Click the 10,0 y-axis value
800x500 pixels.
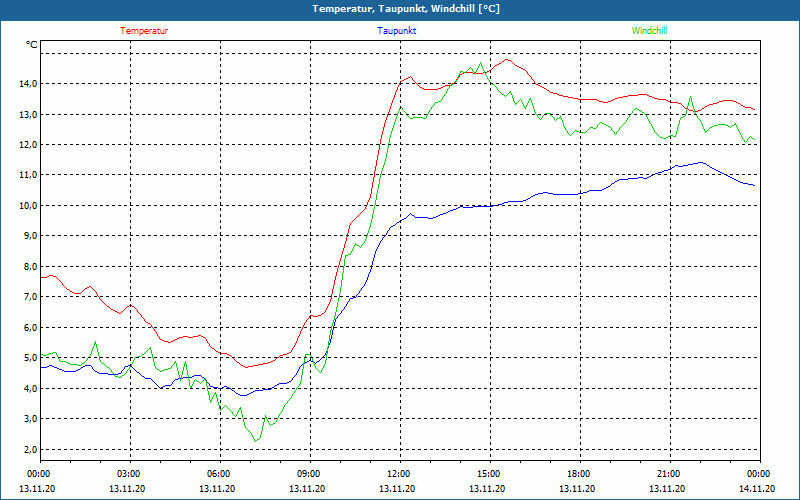click(28, 206)
